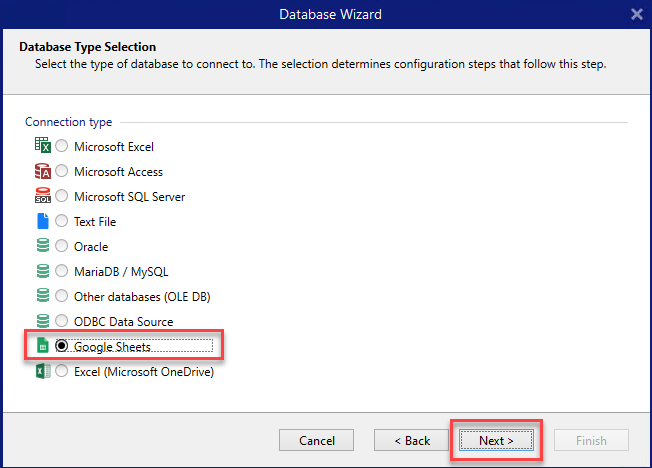Click the Microsoft Excel icon
This screenshot has width=652, height=468.
(42, 146)
